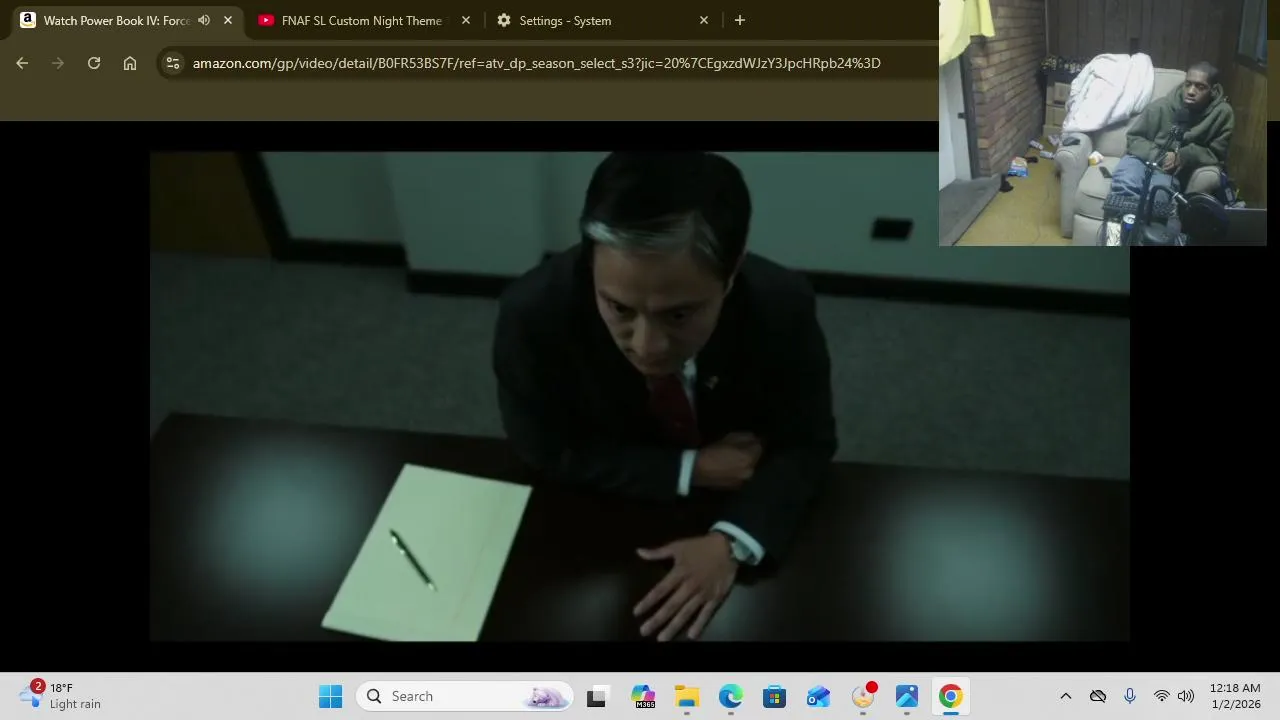
Task: Show hidden system tray icons
Action: point(1066,696)
